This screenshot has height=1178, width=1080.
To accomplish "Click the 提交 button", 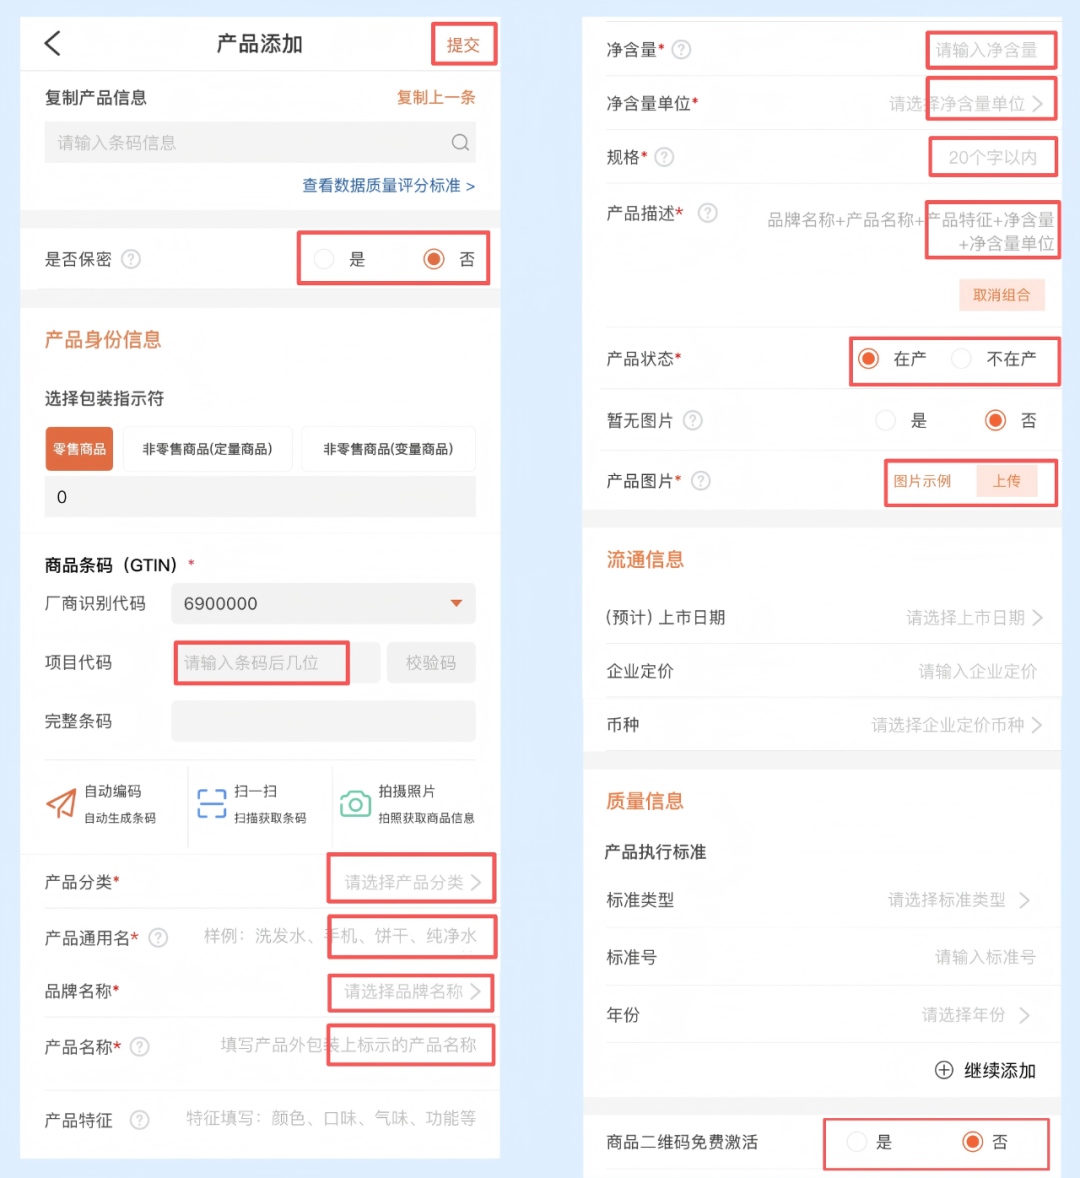I will pos(463,45).
